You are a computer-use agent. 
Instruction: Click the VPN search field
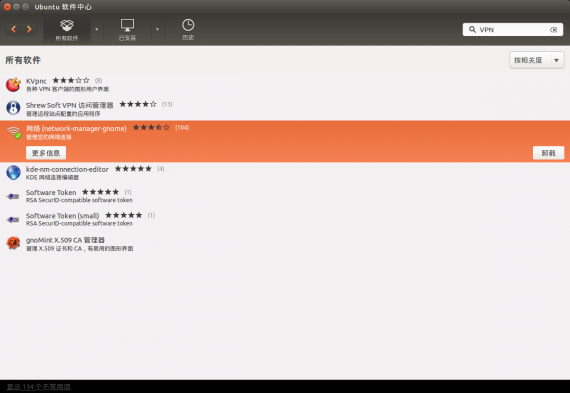tap(513, 30)
